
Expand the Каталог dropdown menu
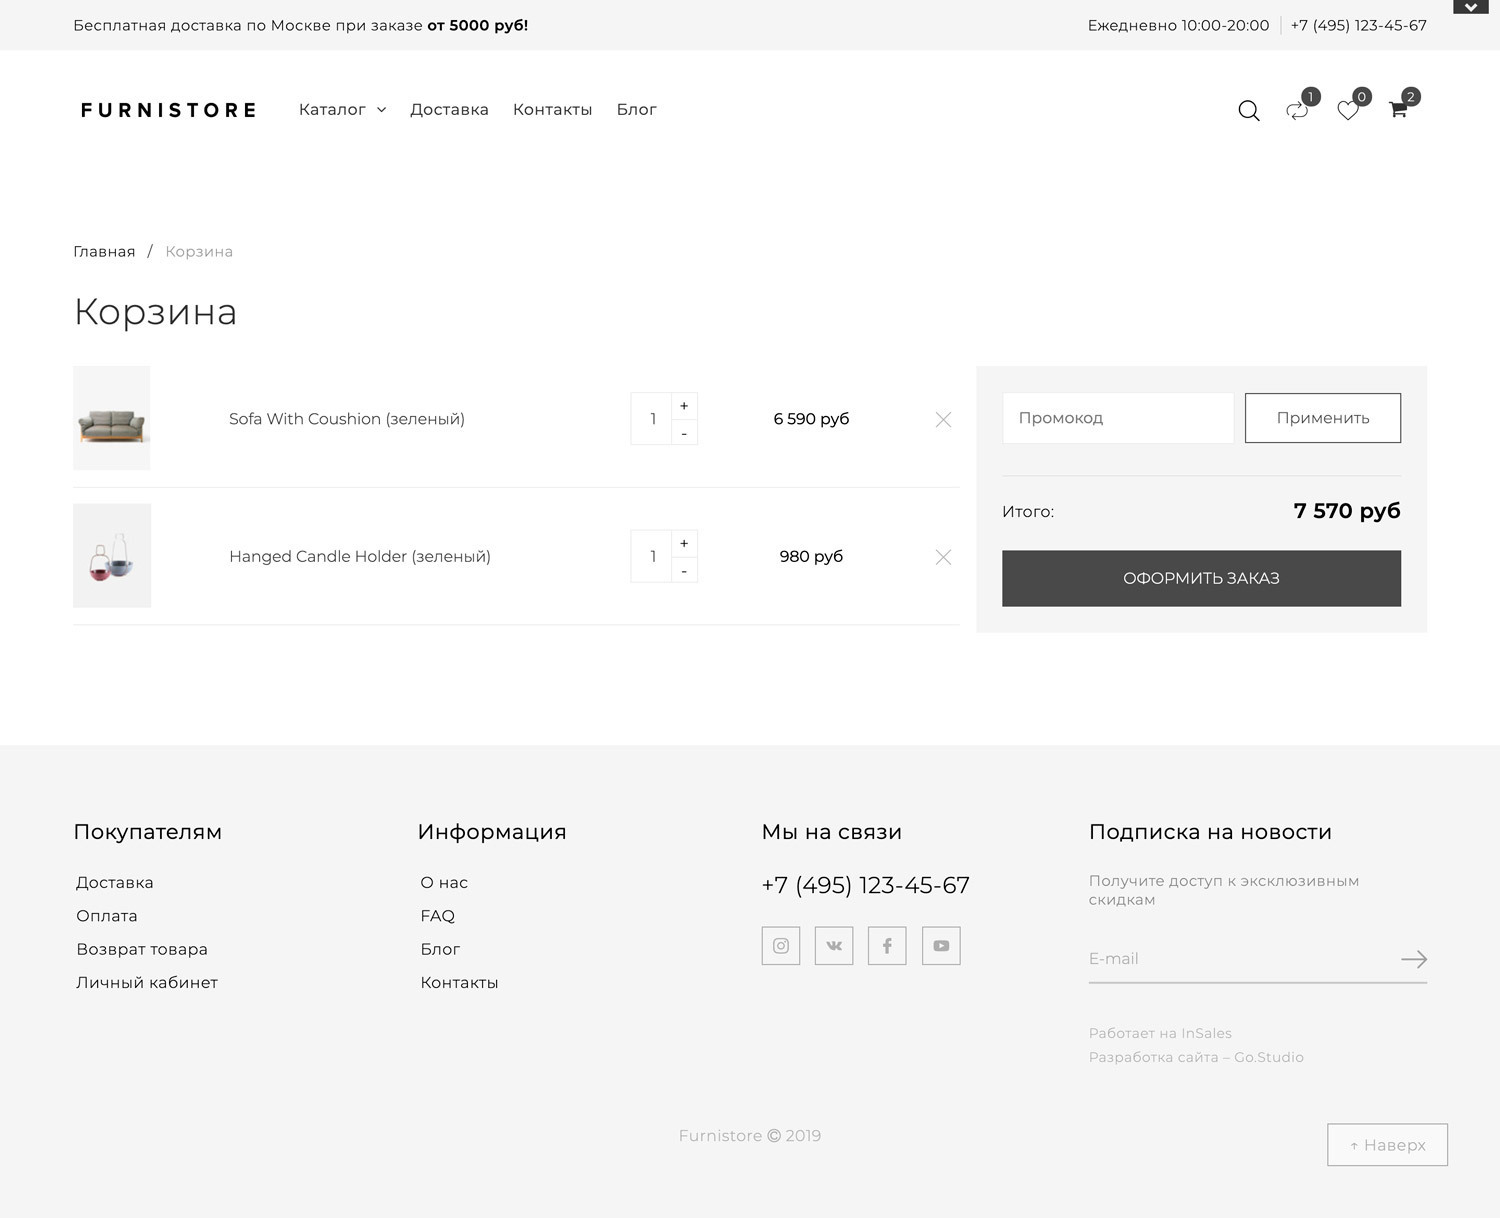342,109
